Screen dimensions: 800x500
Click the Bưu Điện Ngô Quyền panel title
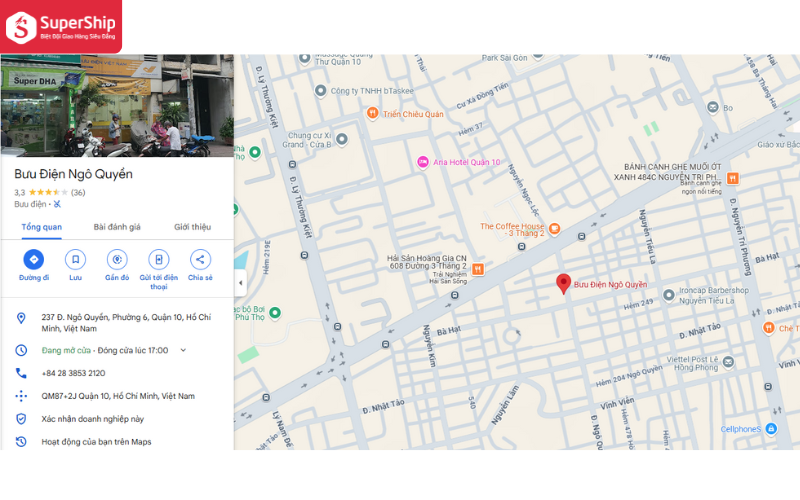coord(73,174)
